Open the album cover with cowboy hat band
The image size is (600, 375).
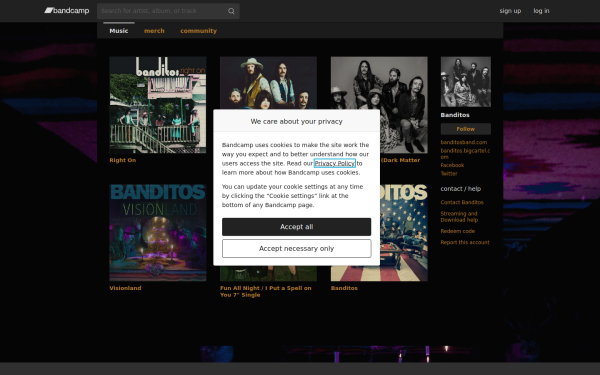point(268,83)
